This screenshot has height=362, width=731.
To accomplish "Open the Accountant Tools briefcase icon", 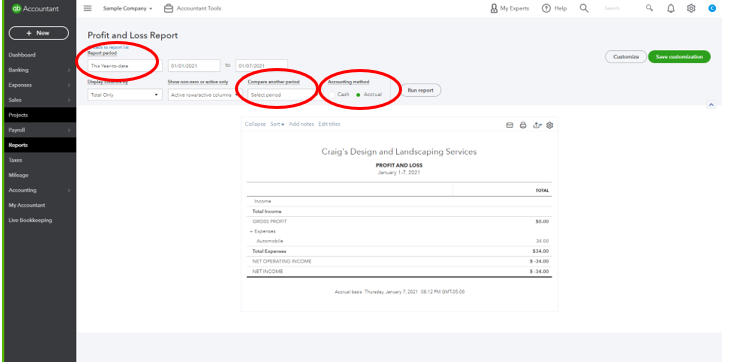I will coord(168,8).
